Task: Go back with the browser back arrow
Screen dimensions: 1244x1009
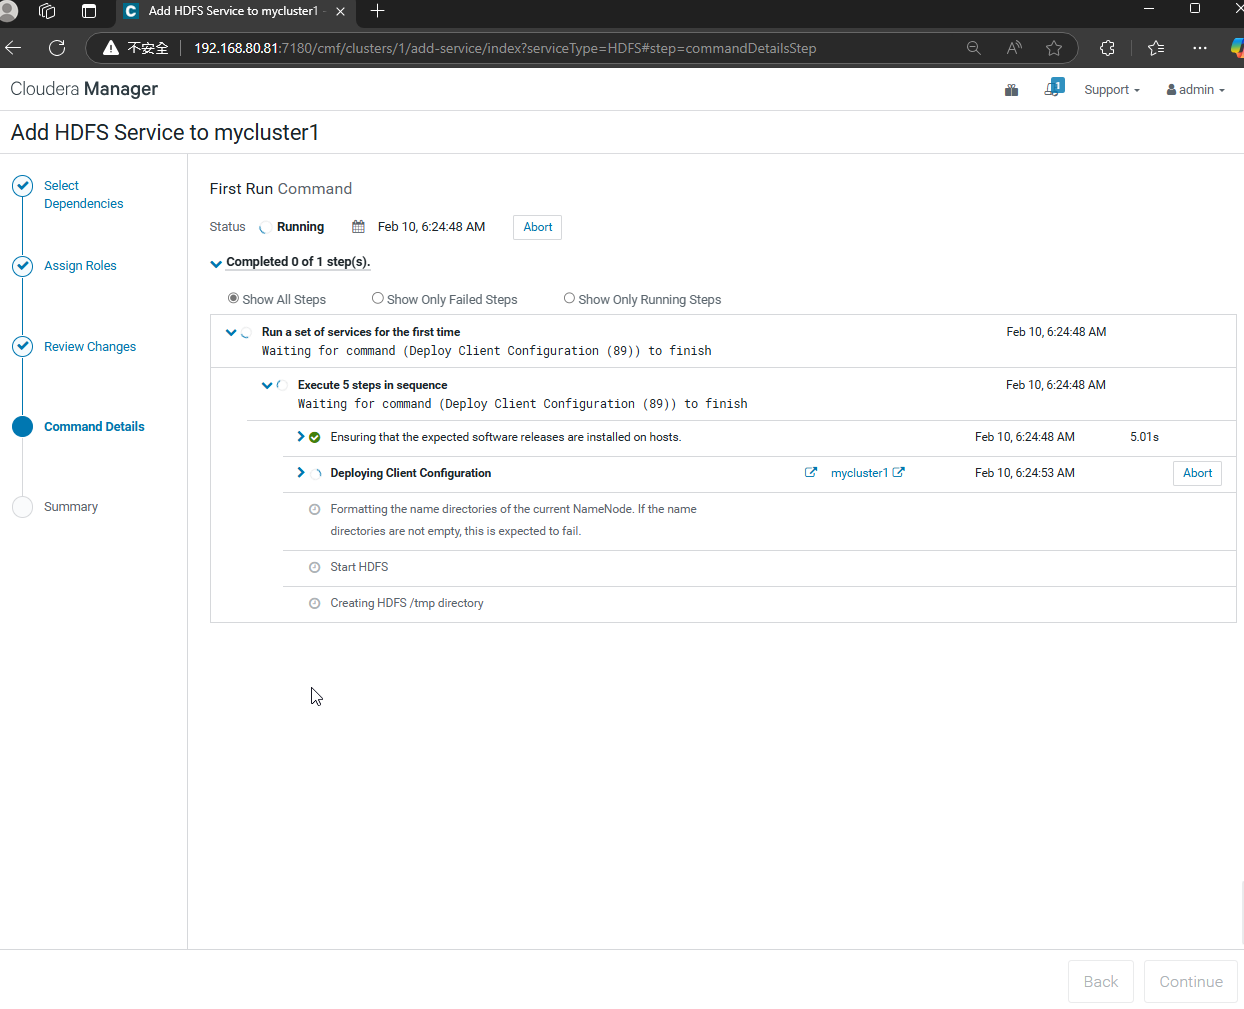Action: pos(13,48)
